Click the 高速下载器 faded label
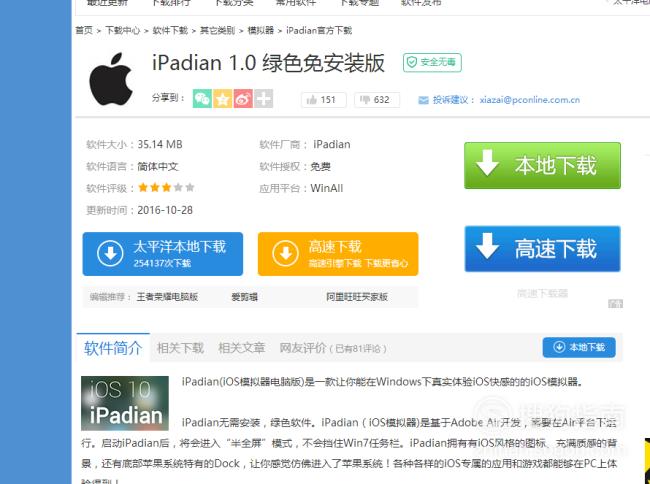Viewport: 650px width, 484px height. coord(542,293)
